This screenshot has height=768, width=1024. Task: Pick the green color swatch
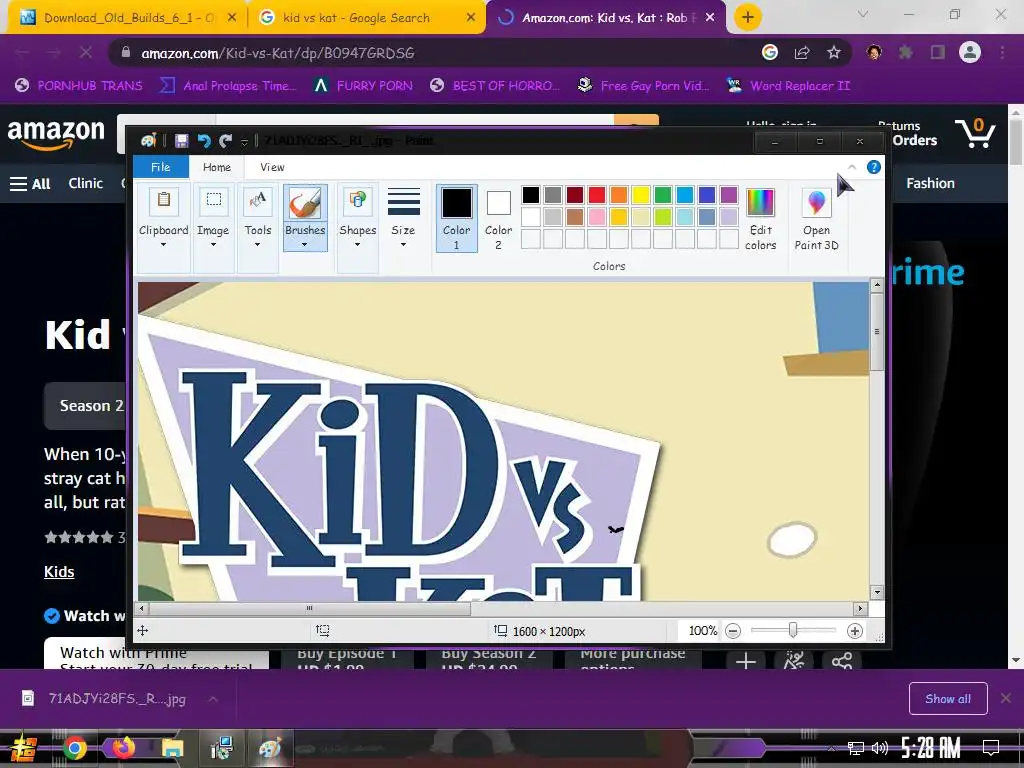pyautogui.click(x=663, y=195)
